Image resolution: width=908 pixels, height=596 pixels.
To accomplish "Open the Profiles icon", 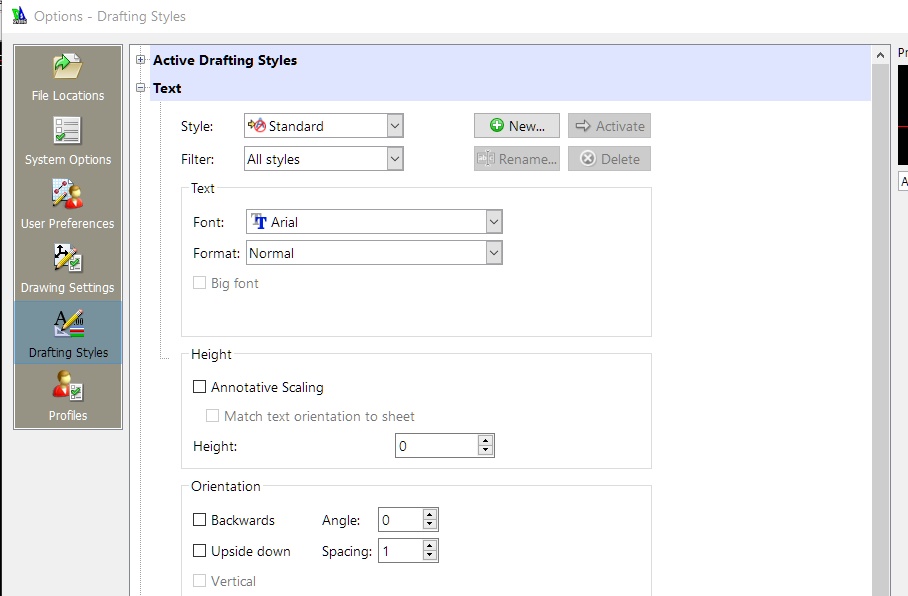I will pos(68,386).
